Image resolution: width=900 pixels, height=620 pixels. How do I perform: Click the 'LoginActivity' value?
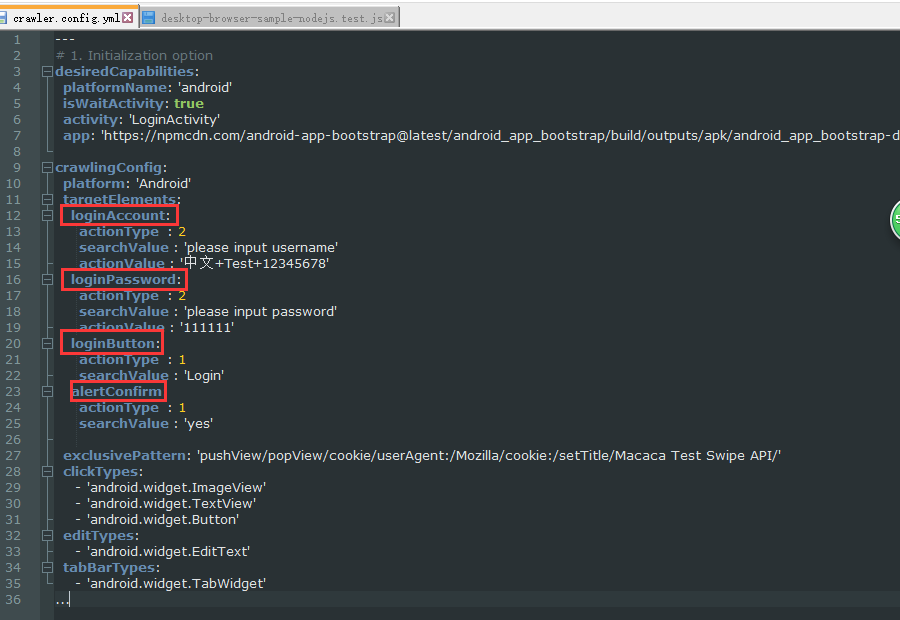[174, 120]
